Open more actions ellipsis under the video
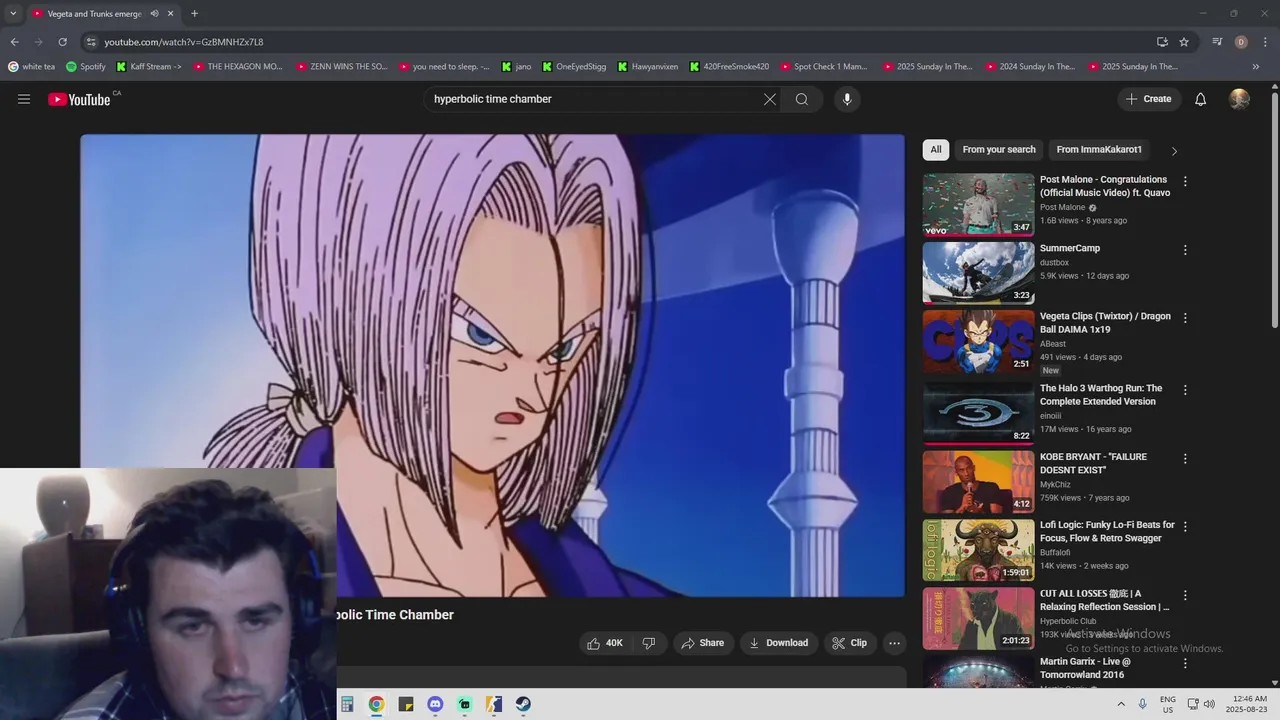Screen dimensions: 1280x720 click(895, 643)
